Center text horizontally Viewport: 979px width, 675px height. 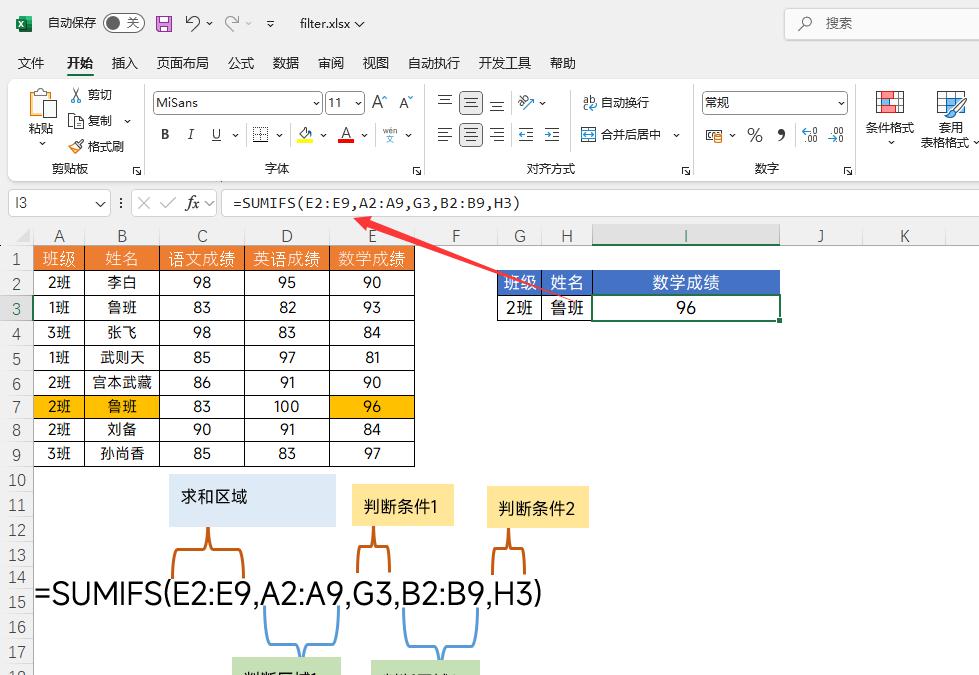471,134
